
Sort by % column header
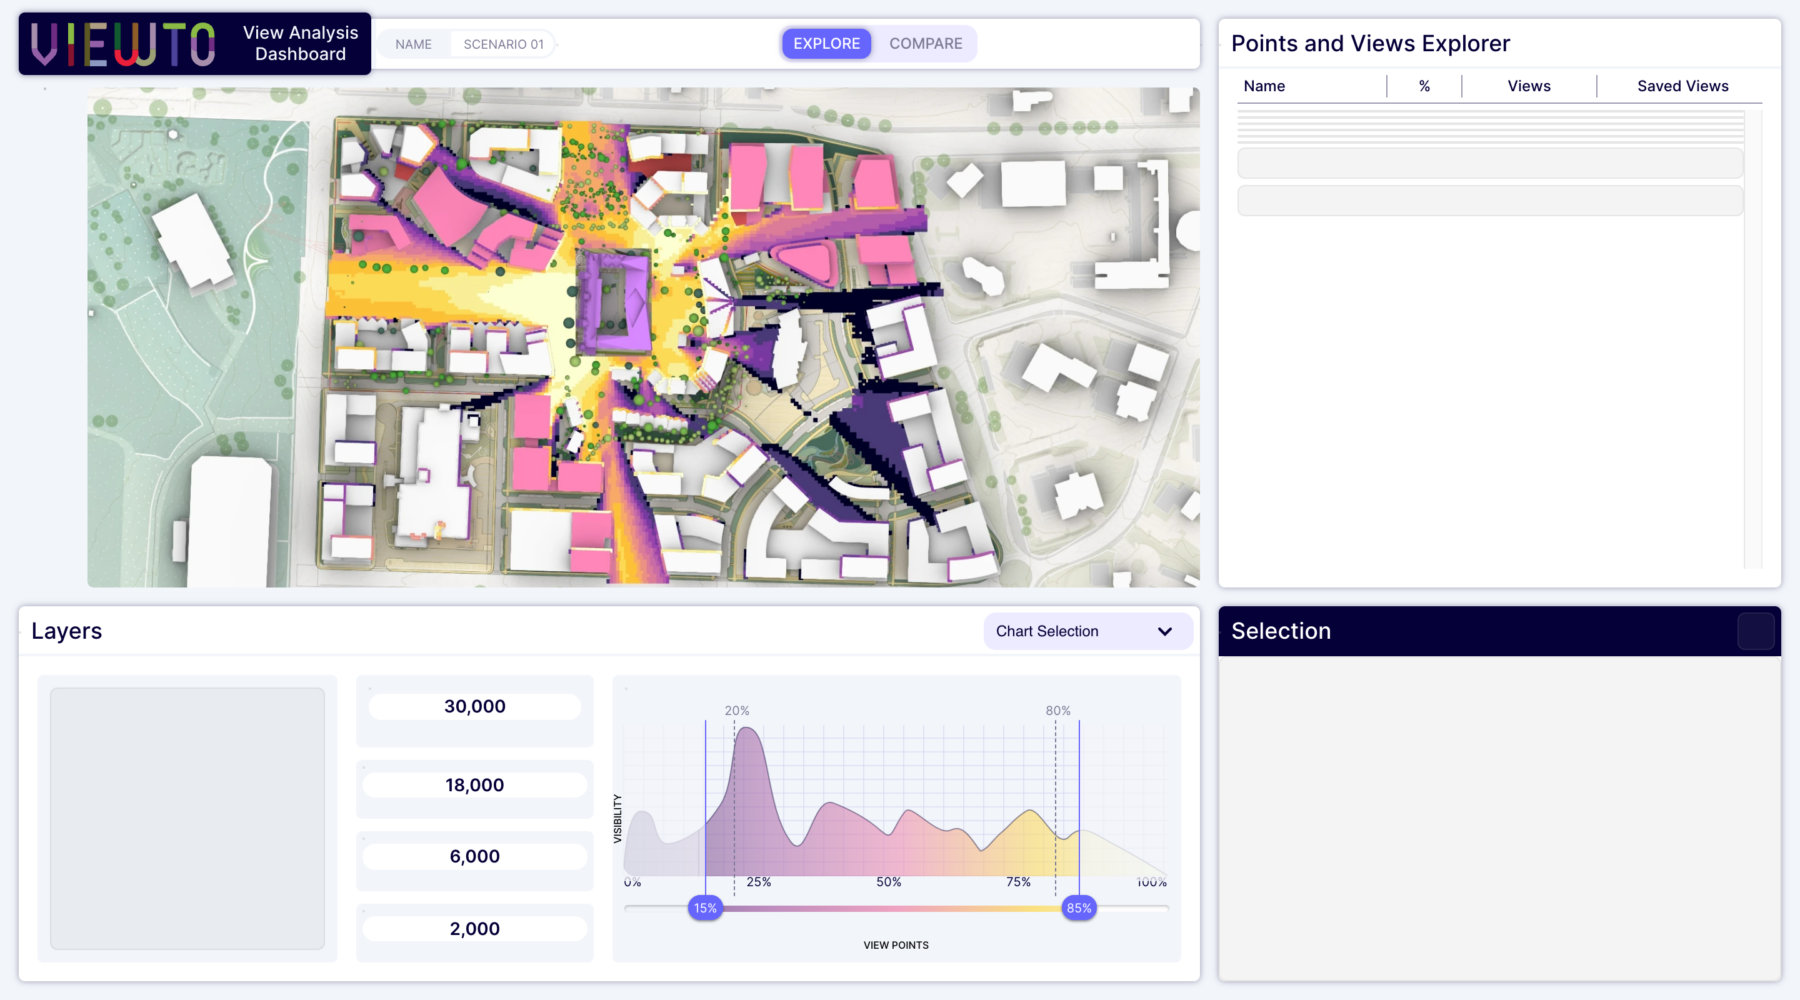(x=1424, y=86)
